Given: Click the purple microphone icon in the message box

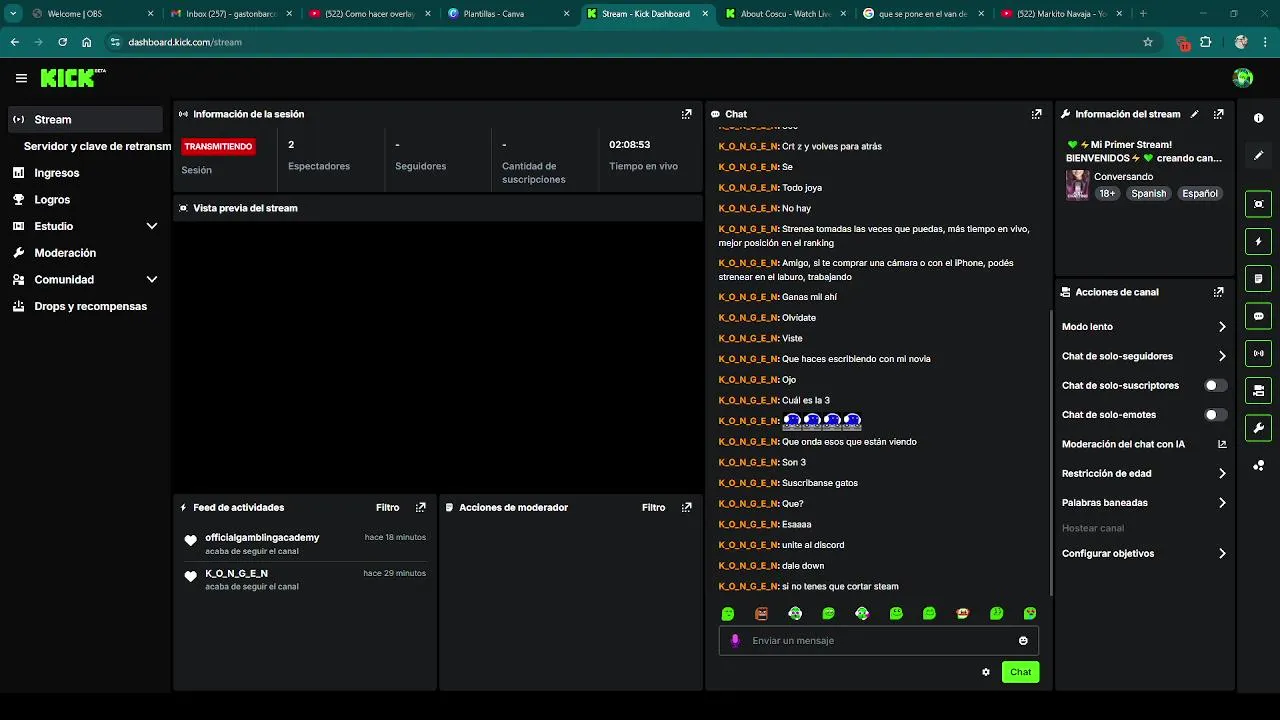Looking at the screenshot, I should pyautogui.click(x=735, y=640).
